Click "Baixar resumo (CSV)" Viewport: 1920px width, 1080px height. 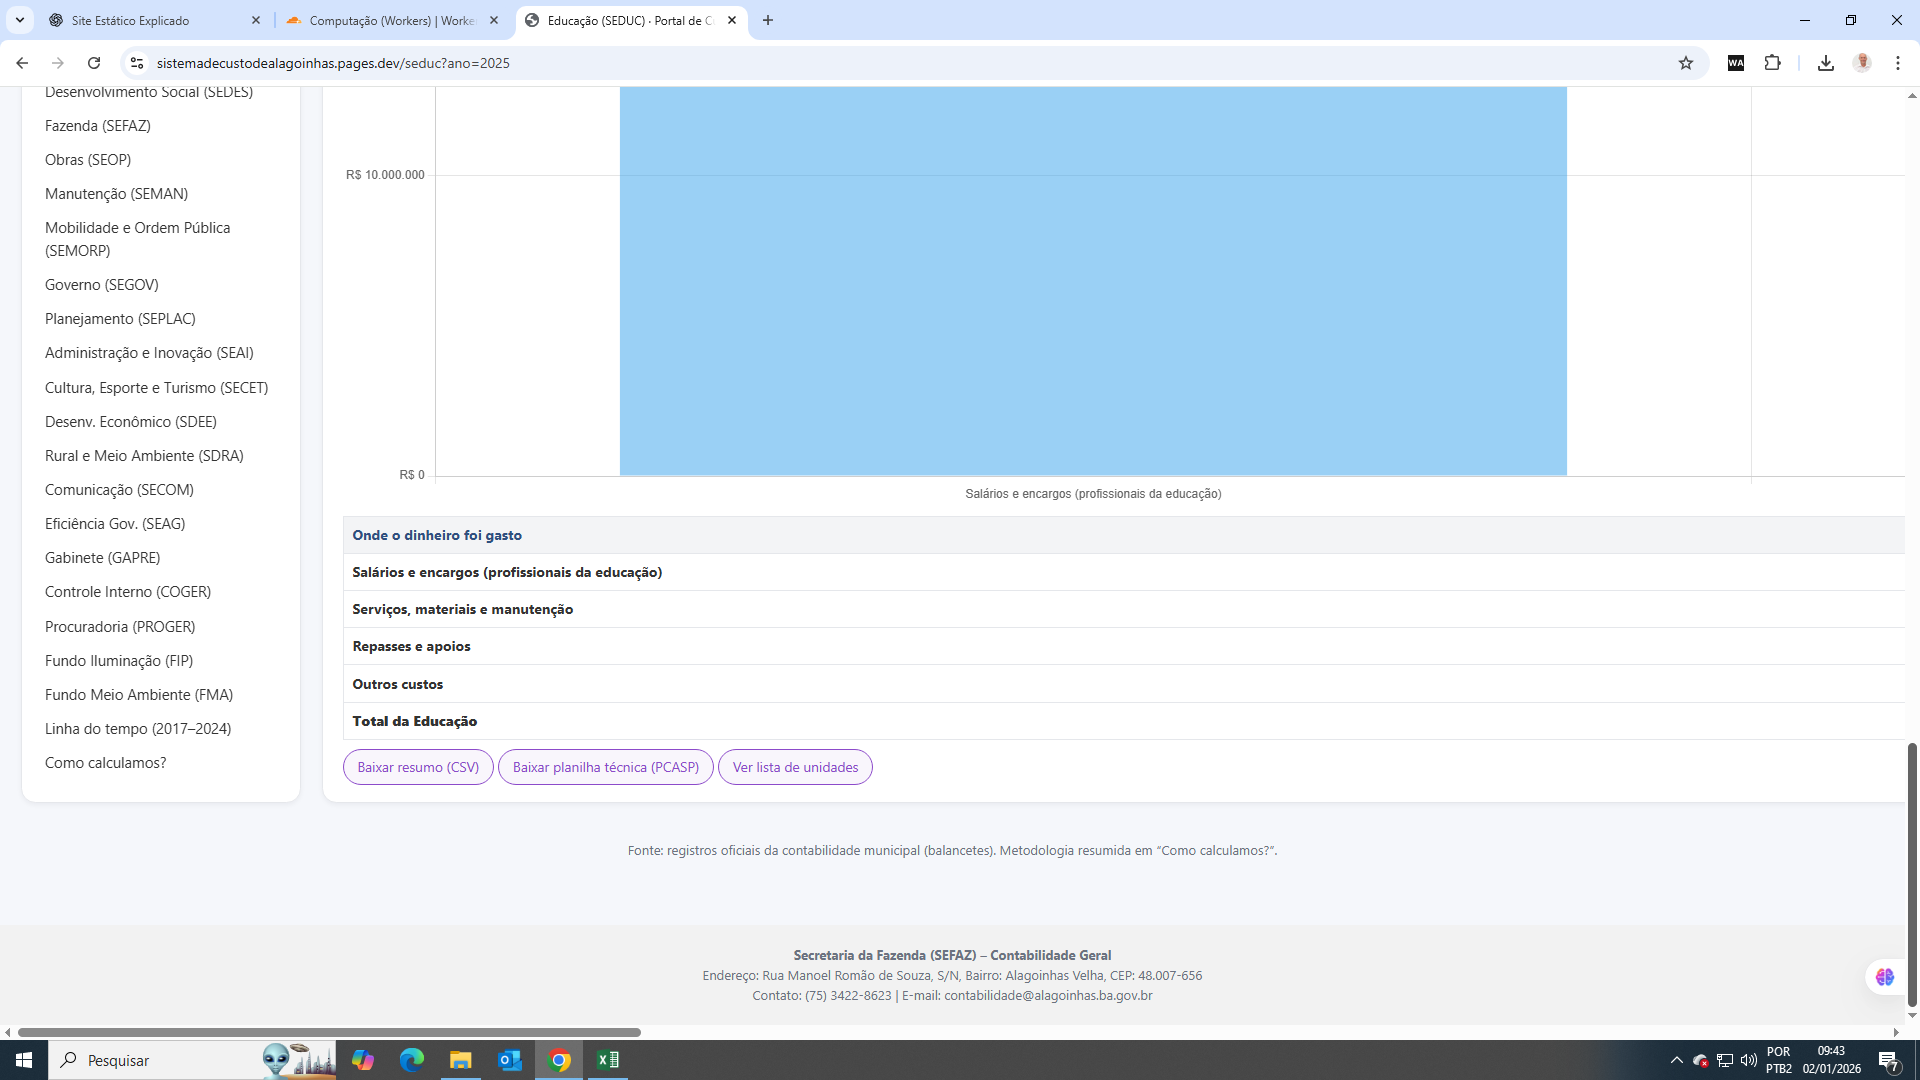coord(417,767)
